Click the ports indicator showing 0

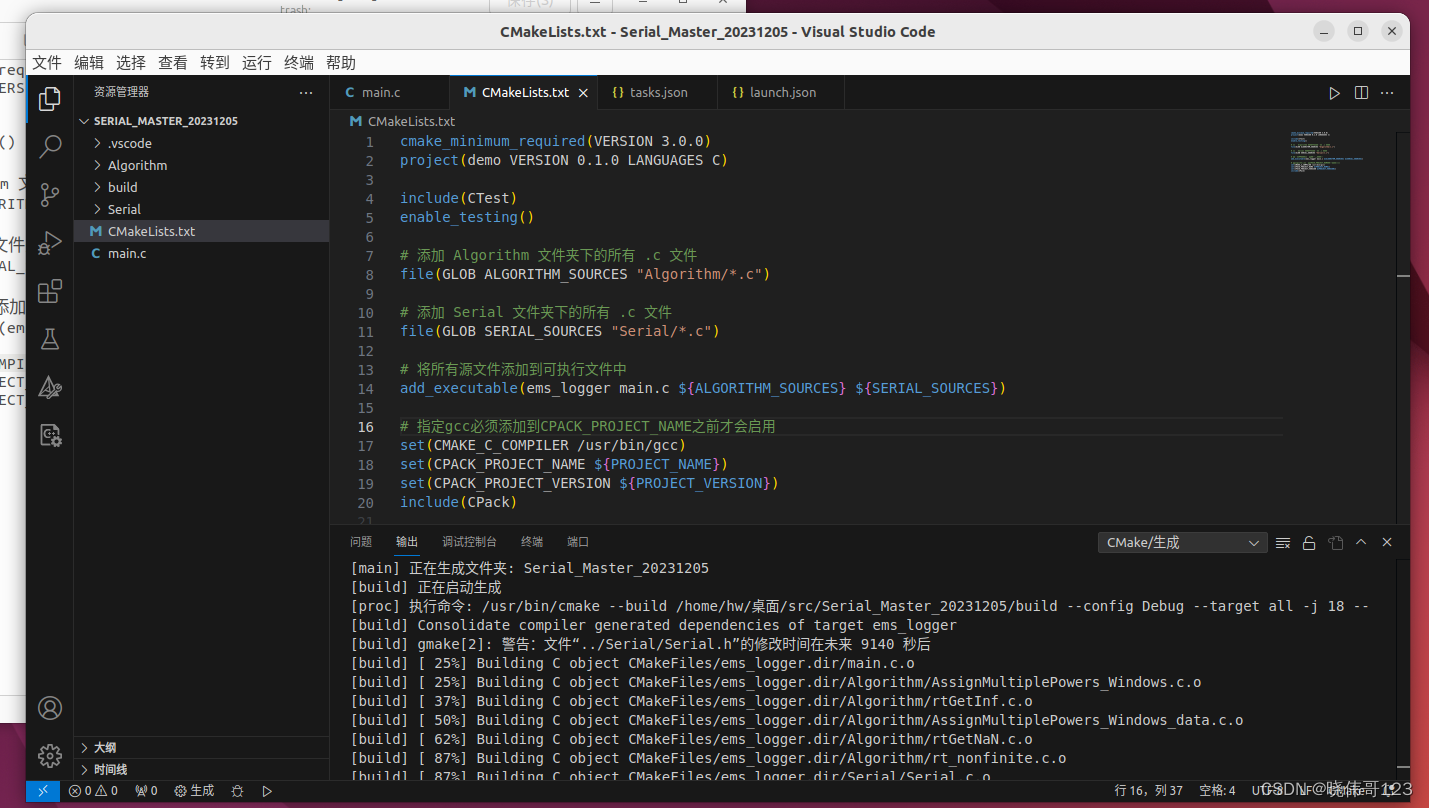pos(146,791)
